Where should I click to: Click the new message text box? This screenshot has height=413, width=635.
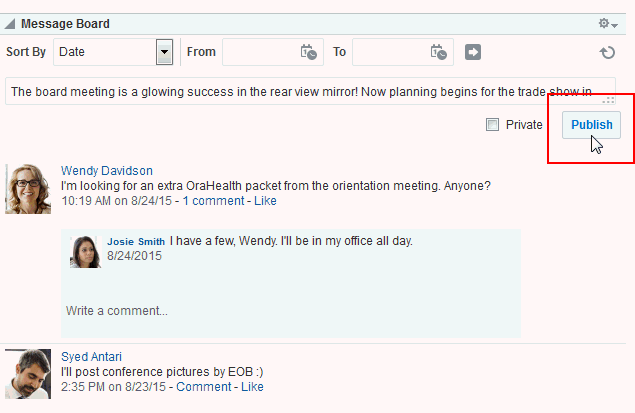310,92
